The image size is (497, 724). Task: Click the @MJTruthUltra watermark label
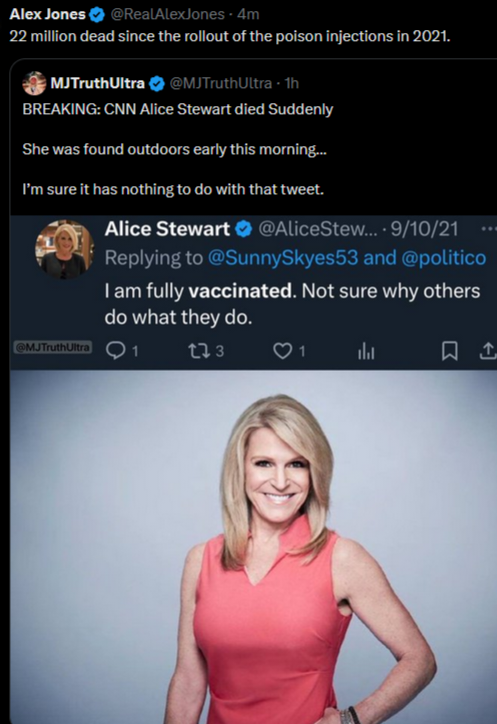pyautogui.click(x=53, y=347)
